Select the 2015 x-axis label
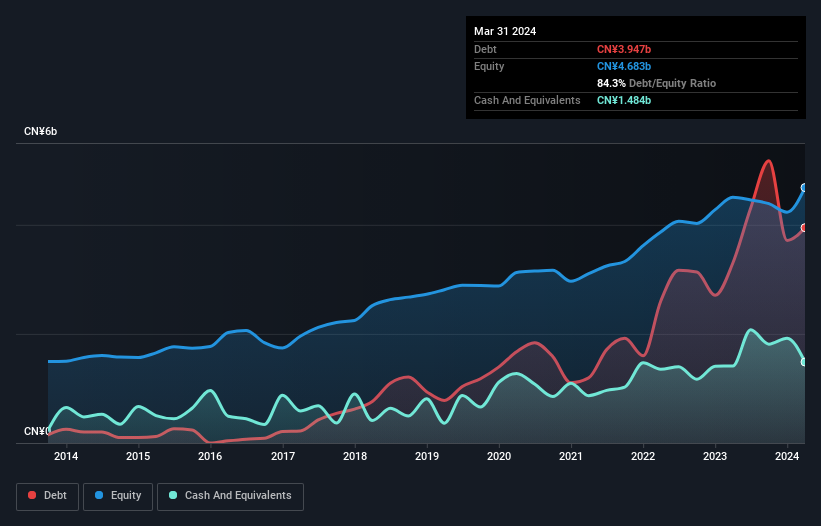821x526 pixels. [138, 456]
